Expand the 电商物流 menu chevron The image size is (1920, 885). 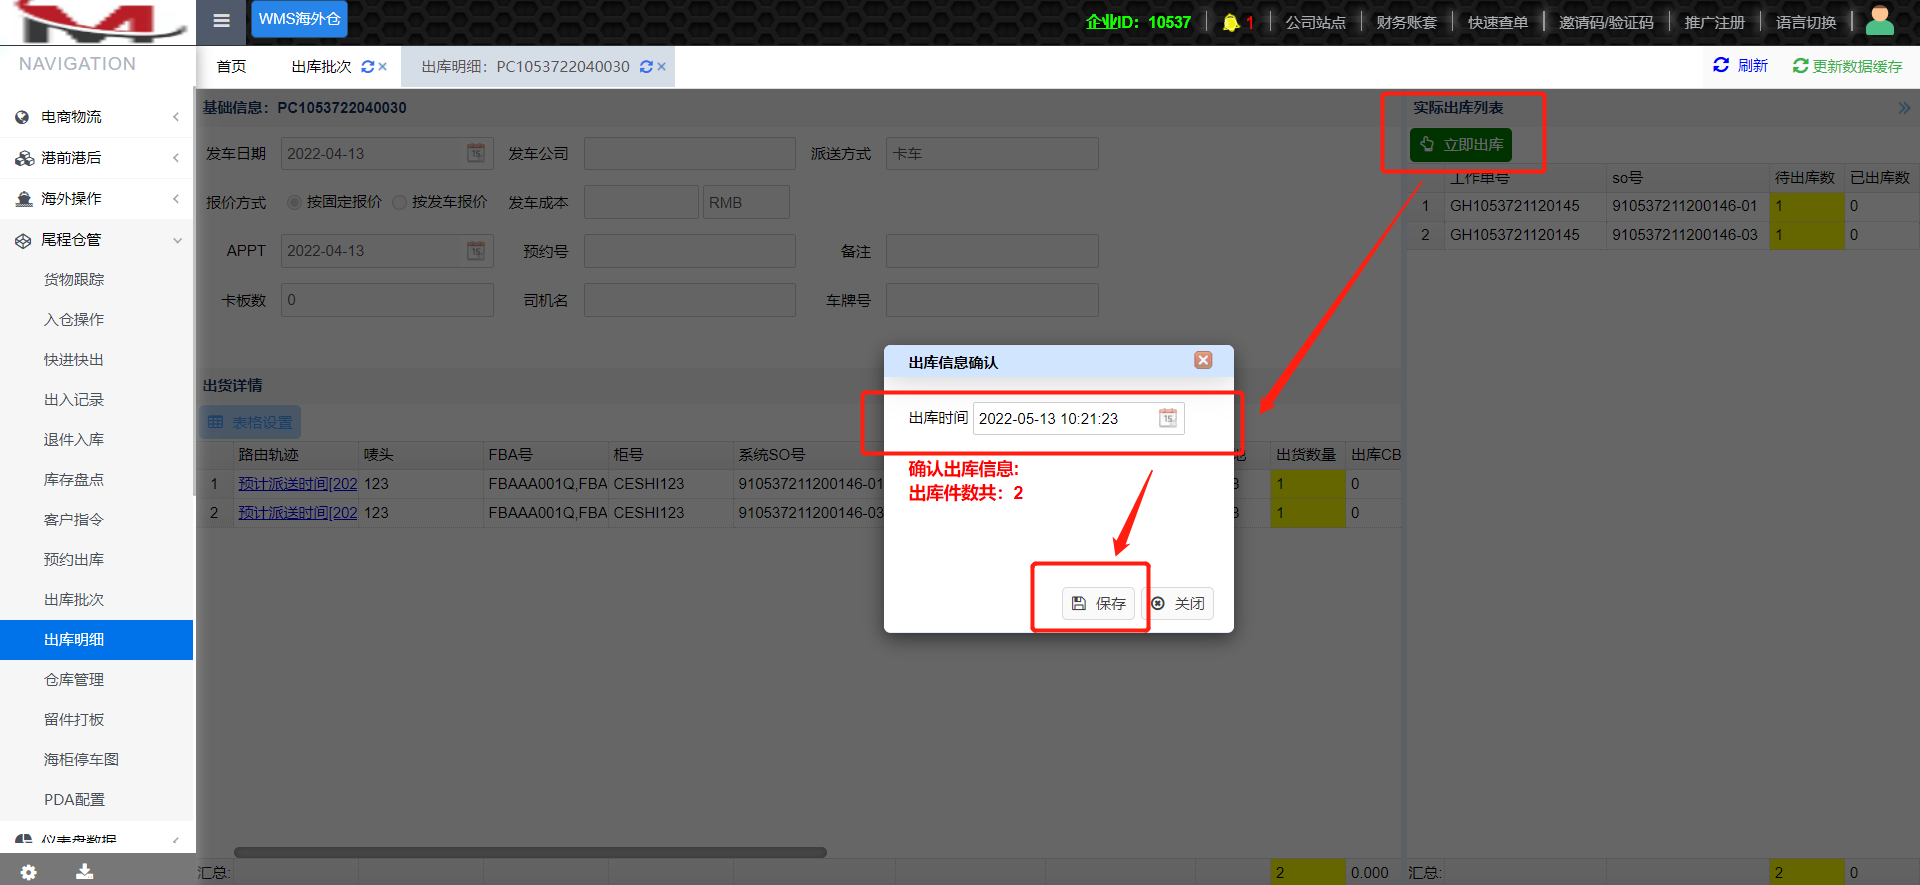(176, 117)
